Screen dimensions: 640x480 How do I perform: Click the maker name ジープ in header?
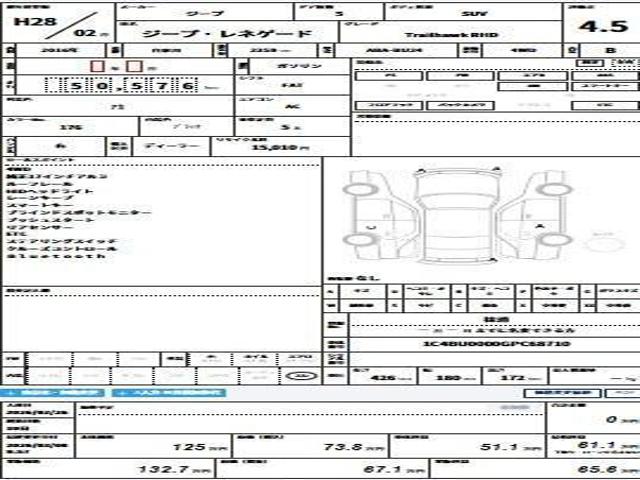(x=205, y=13)
